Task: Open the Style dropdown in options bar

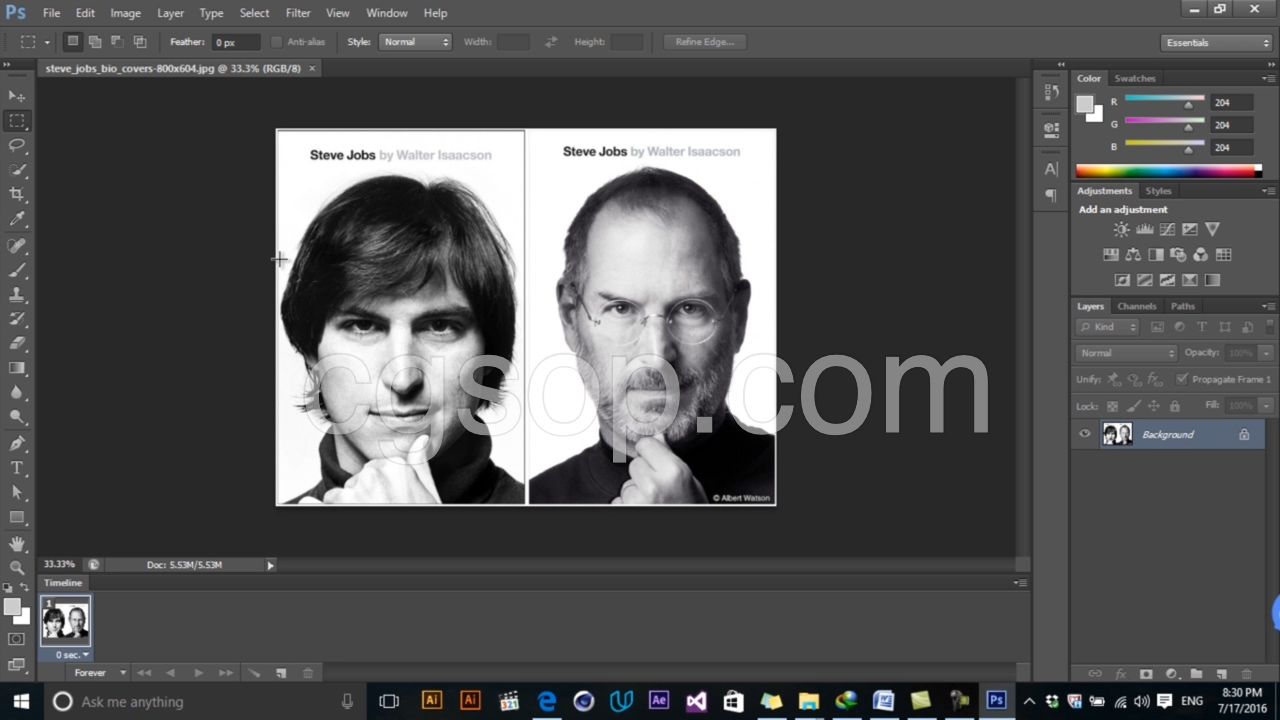Action: point(416,42)
